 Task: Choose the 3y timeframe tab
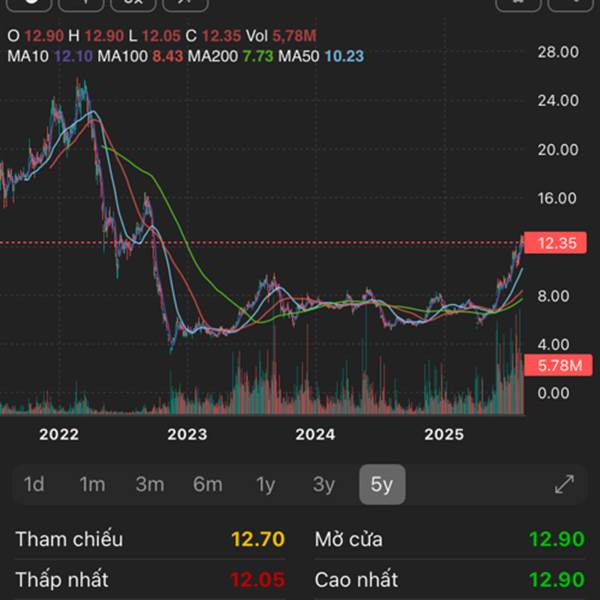[324, 485]
